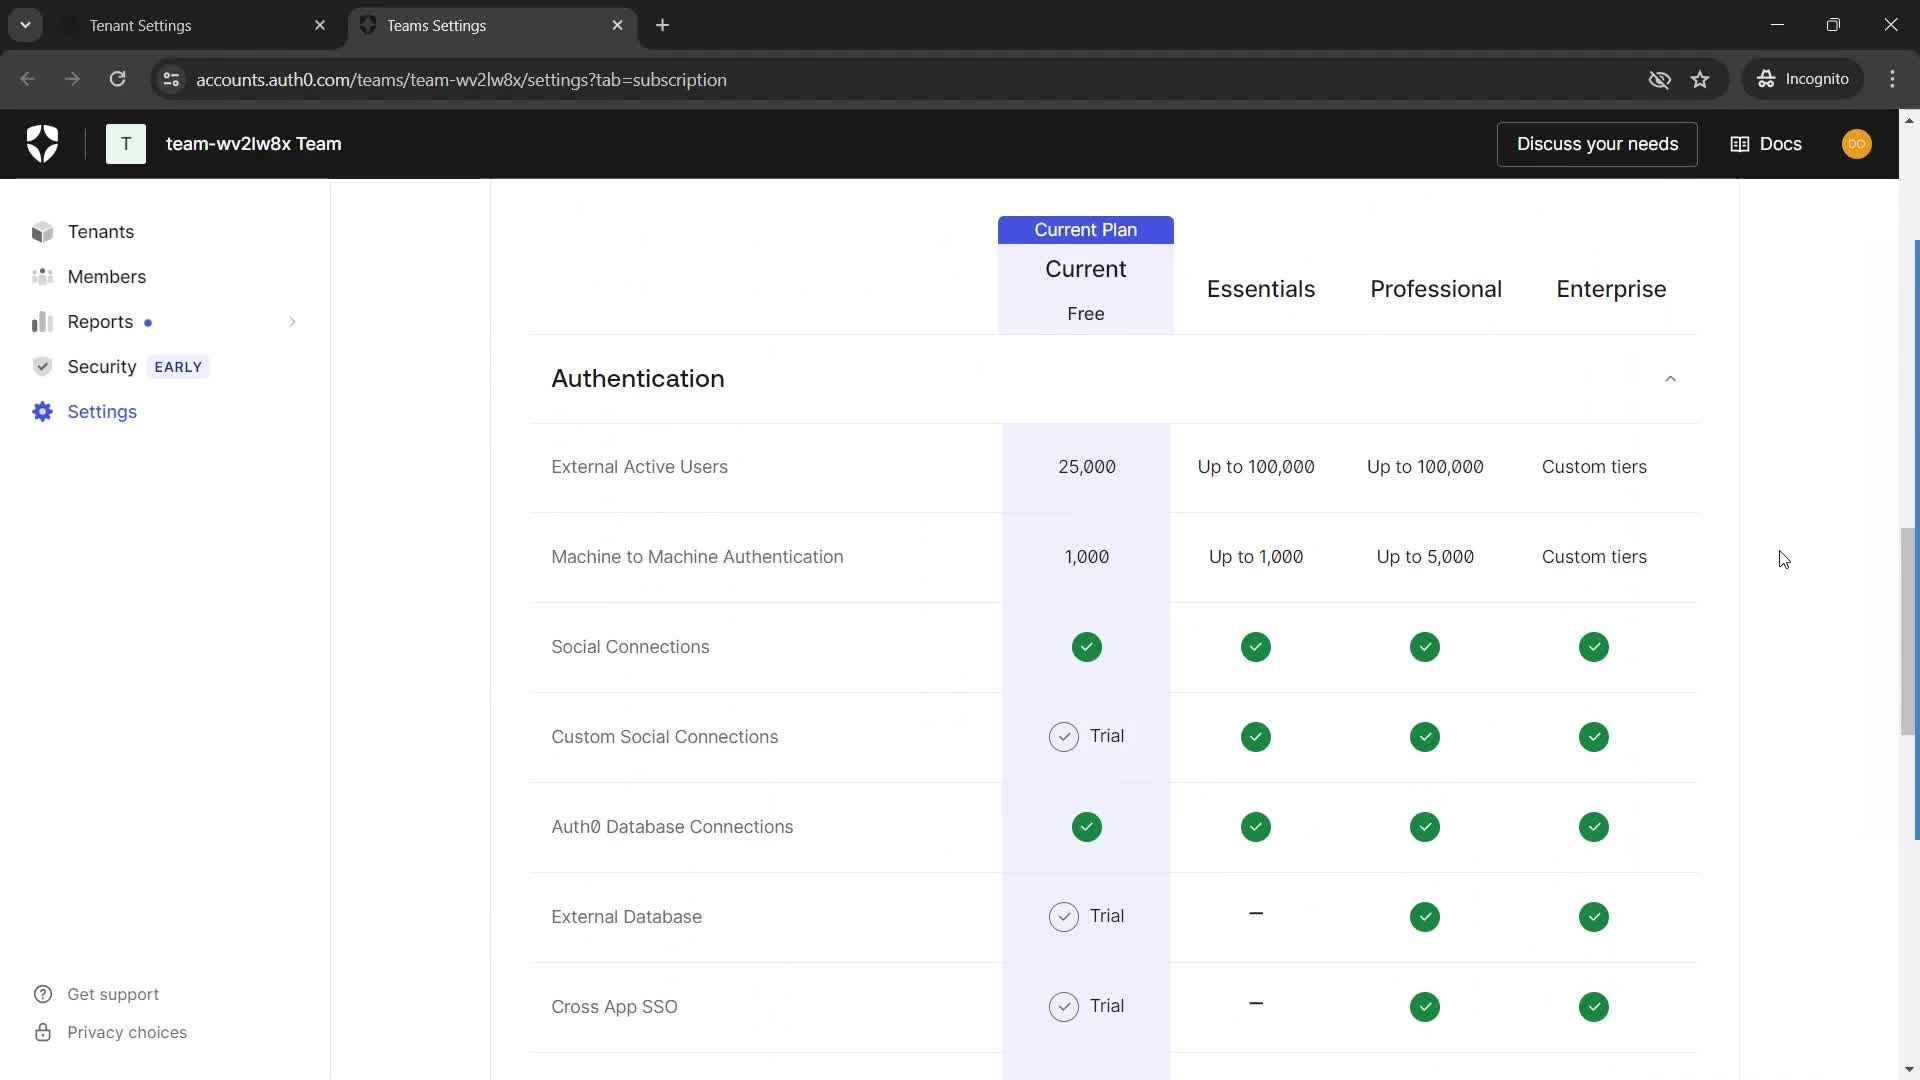1920x1080 pixels.
Task: Click the 25,000 External Active Users value
Action: 1087,467
